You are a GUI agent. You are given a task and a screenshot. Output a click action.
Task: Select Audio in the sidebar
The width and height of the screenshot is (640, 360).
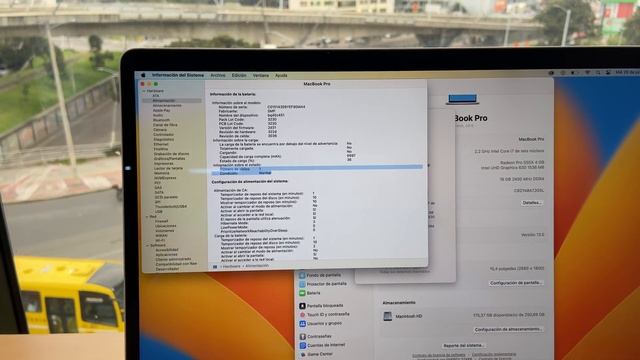pyautogui.click(x=158, y=115)
